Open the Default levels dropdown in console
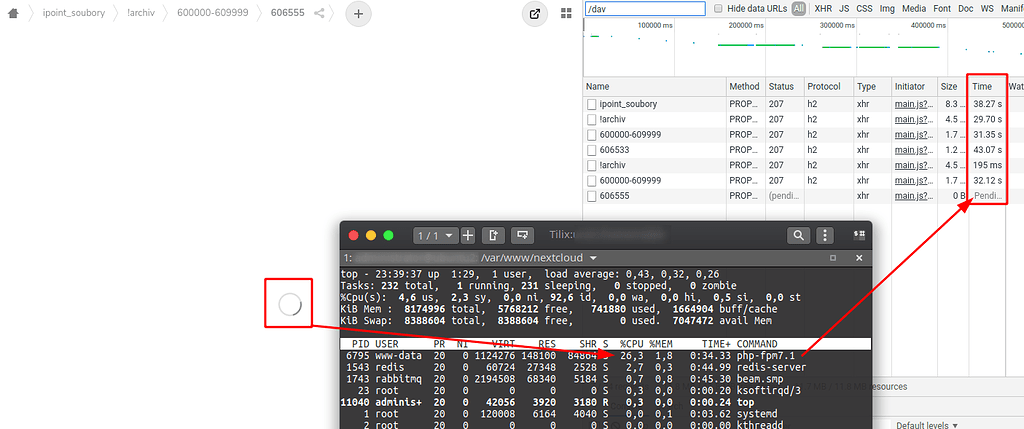Screen dimensions: 1024x429 click(927, 425)
